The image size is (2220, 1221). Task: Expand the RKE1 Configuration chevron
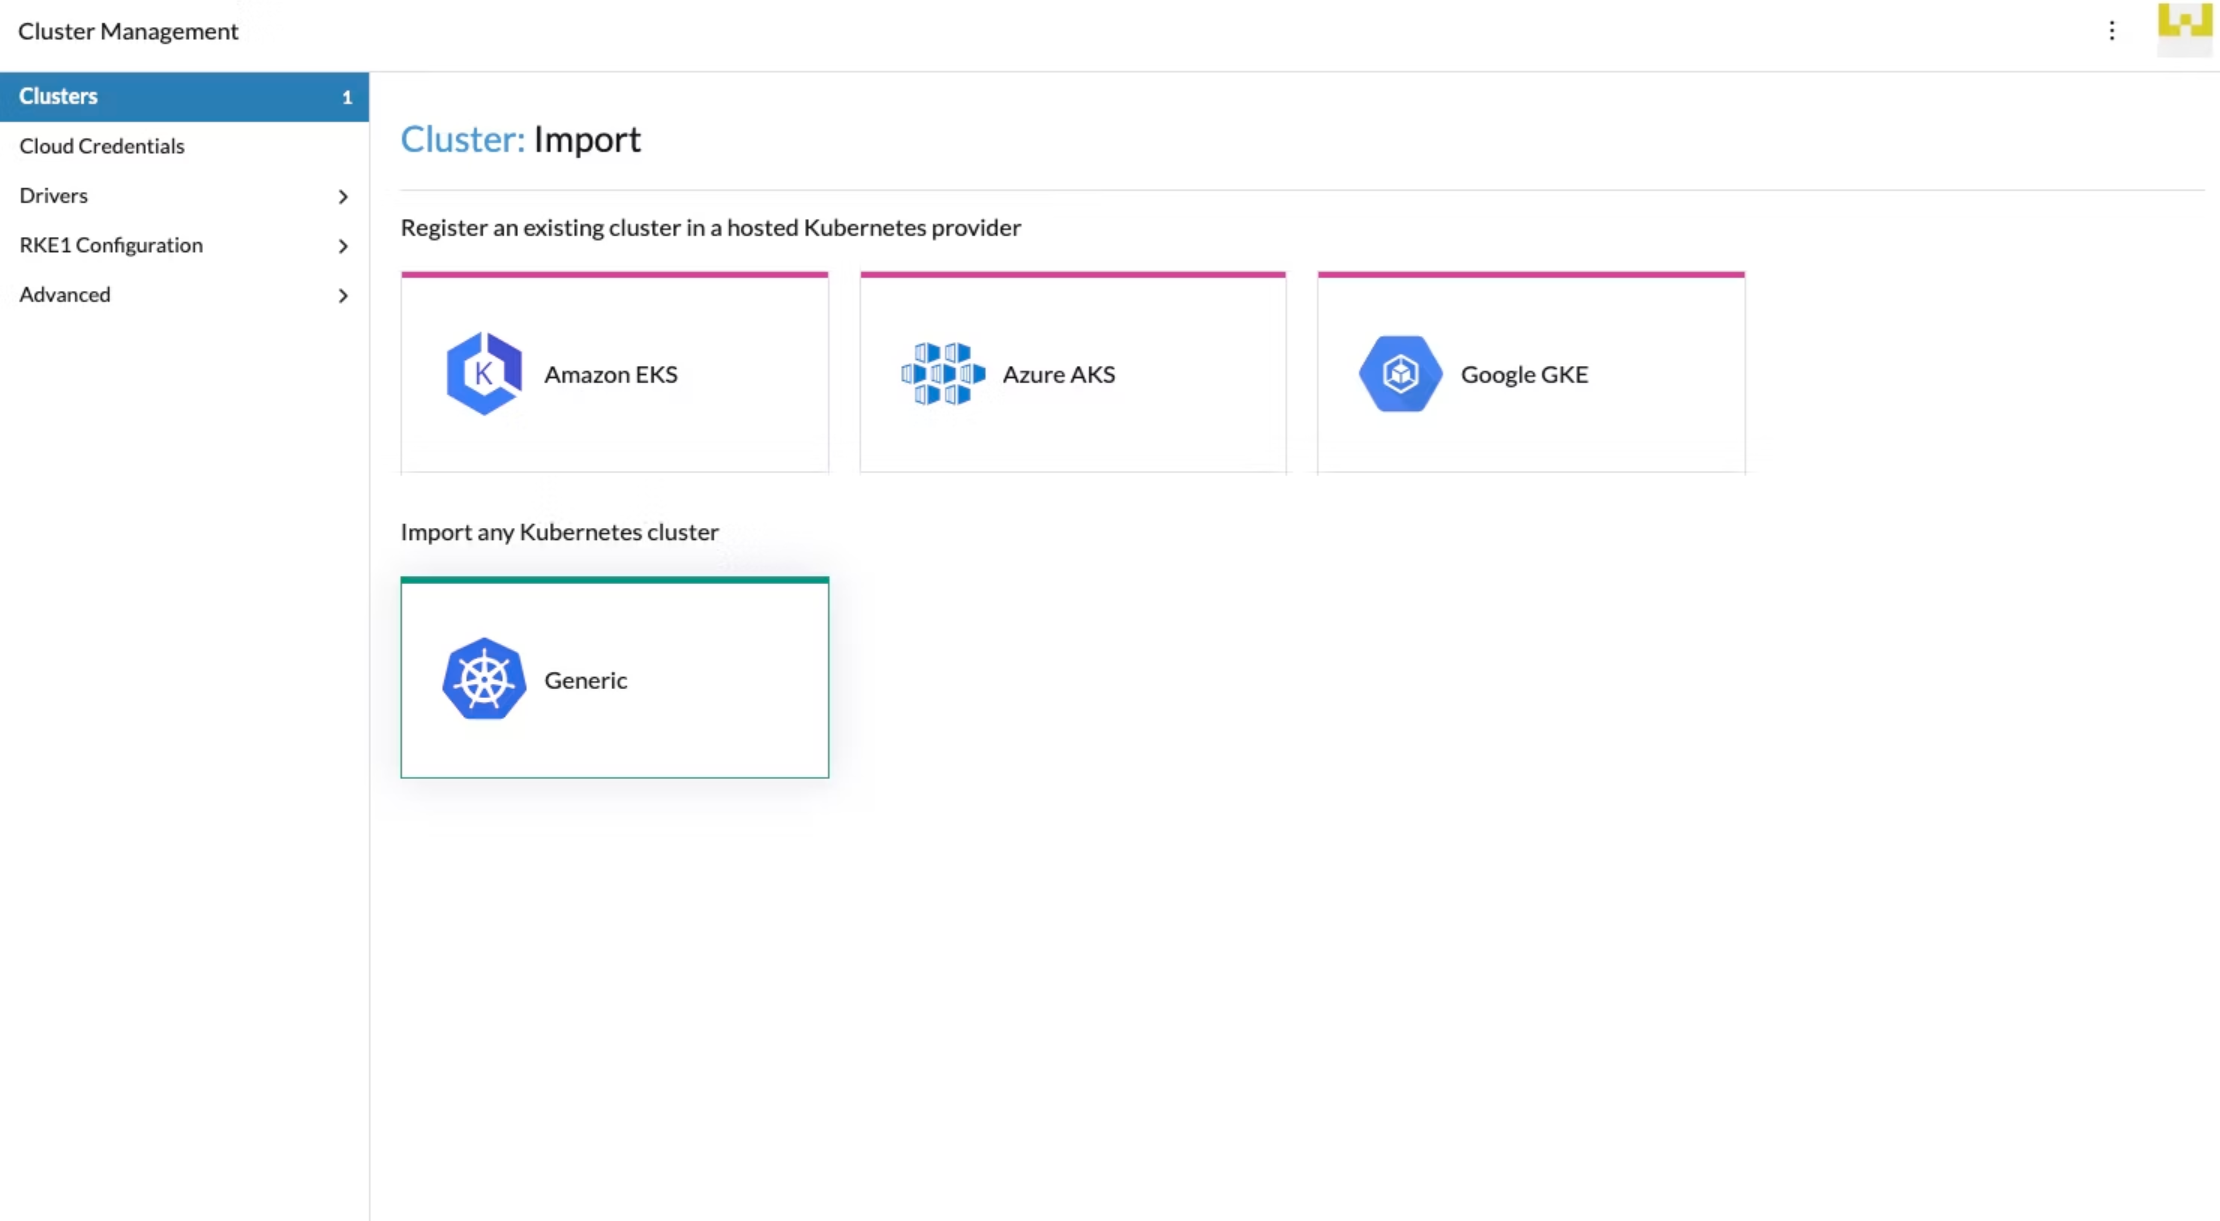click(343, 246)
